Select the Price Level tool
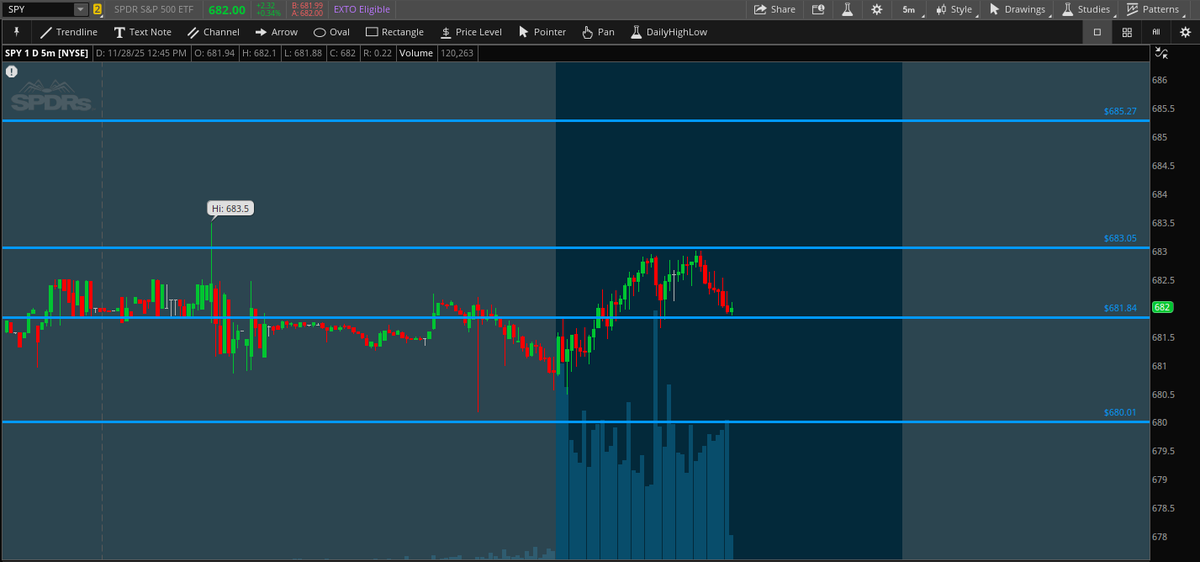This screenshot has height=562, width=1200. [470, 32]
